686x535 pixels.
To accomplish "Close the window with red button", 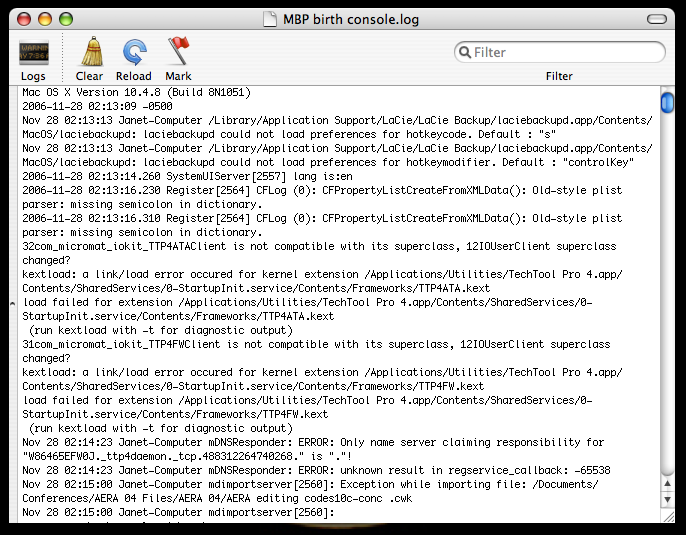I will pyautogui.click(x=24, y=19).
